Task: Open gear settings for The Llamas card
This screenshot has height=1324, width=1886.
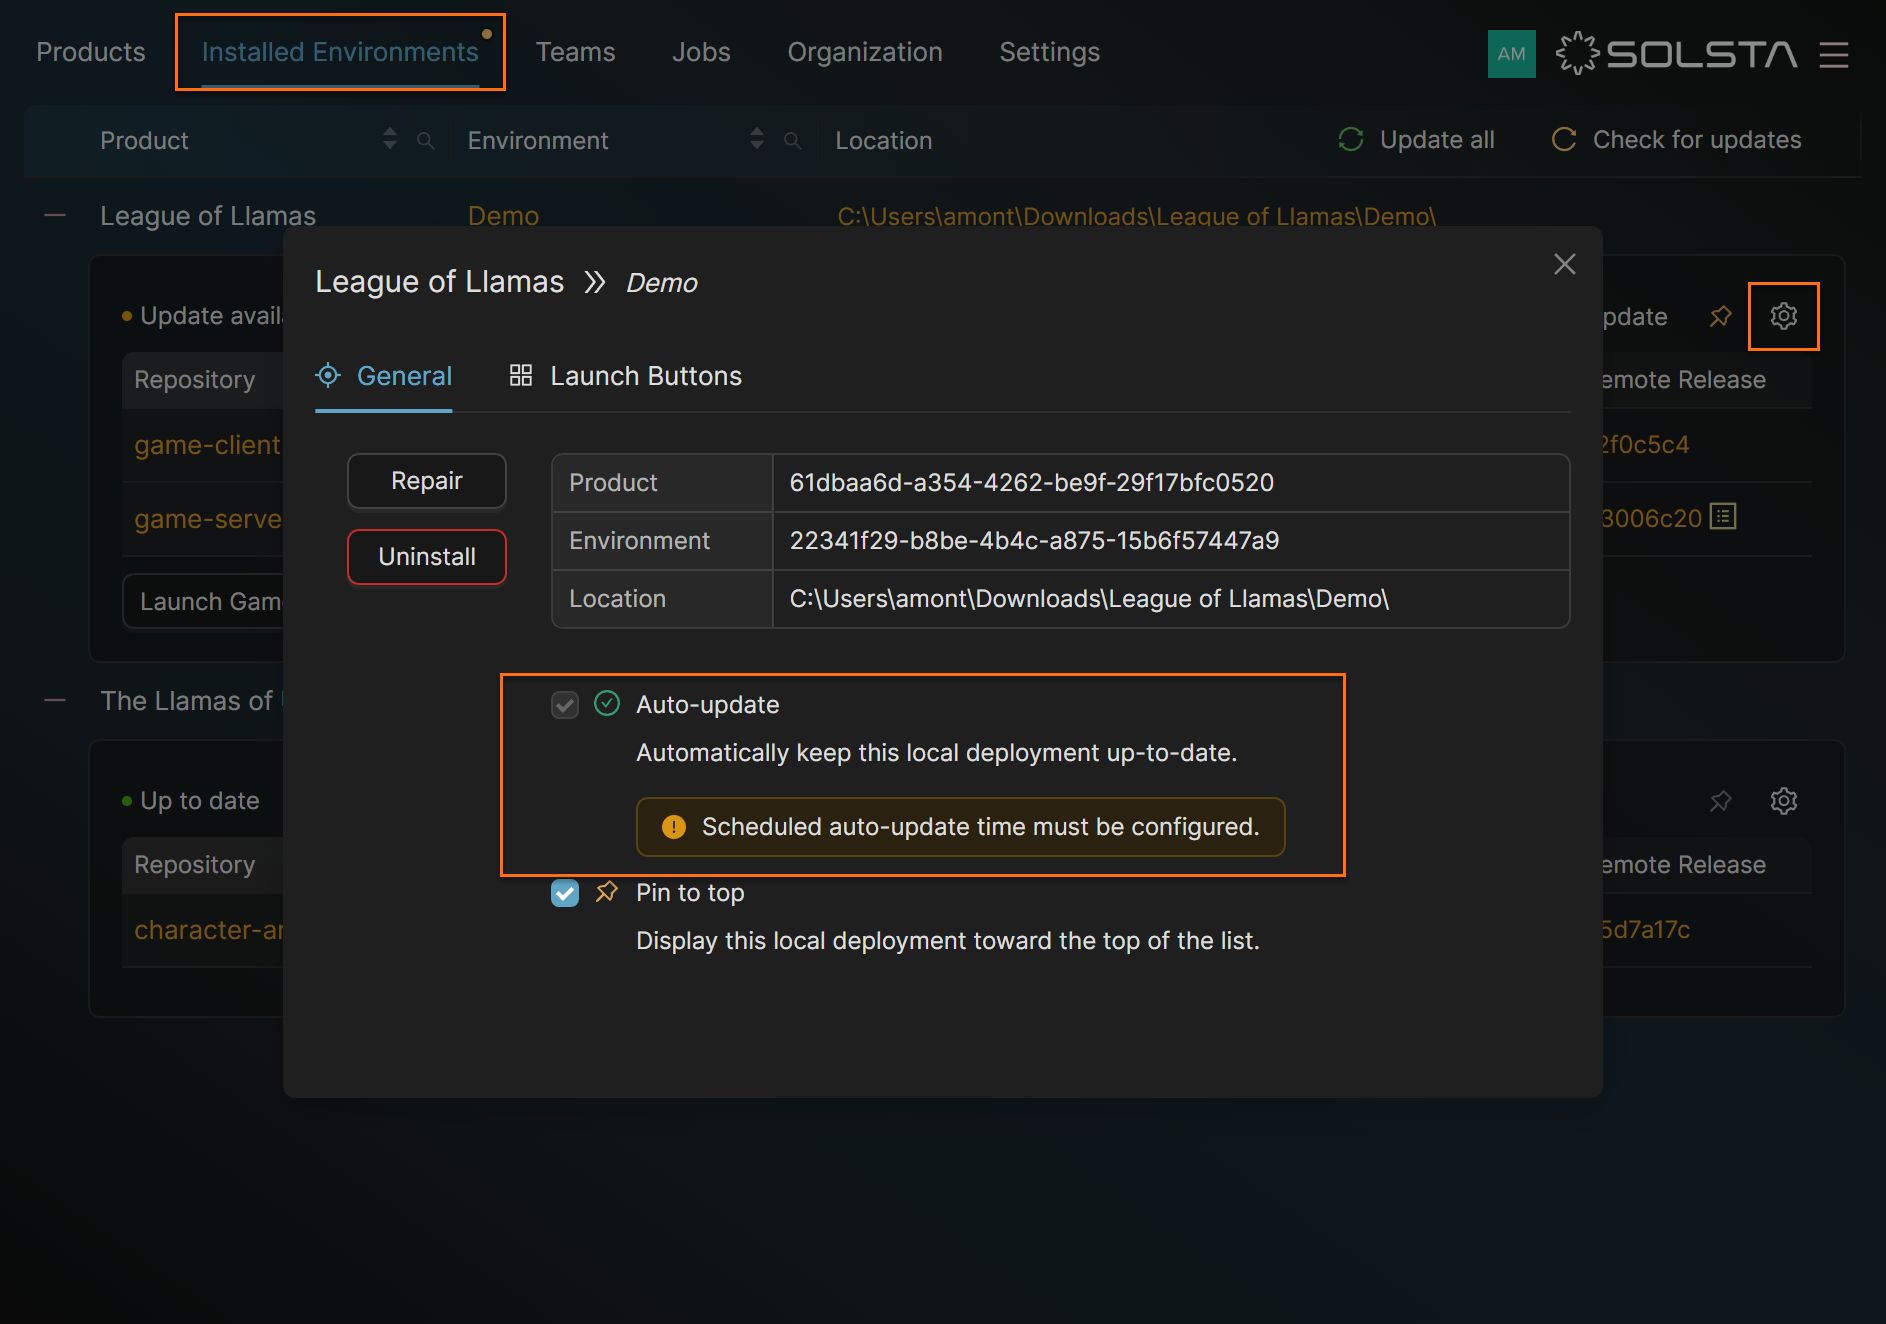Action: point(1783,801)
